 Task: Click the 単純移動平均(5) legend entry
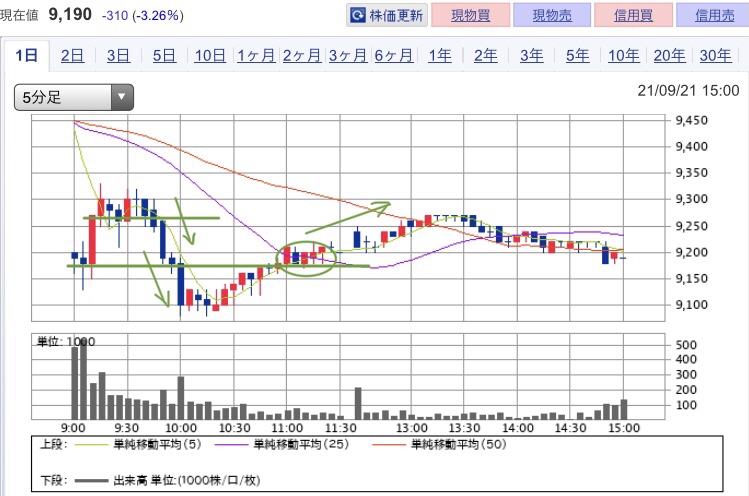click(x=139, y=444)
